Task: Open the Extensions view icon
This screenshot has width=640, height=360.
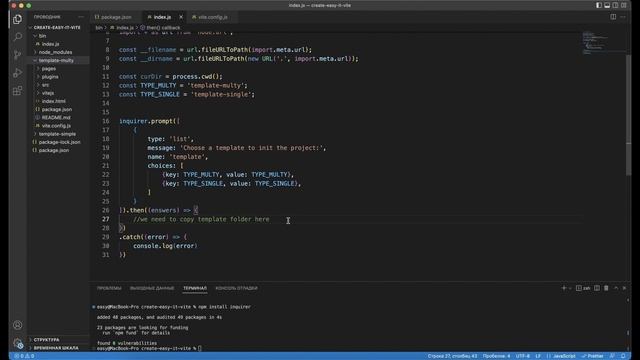Action: coord(18,91)
